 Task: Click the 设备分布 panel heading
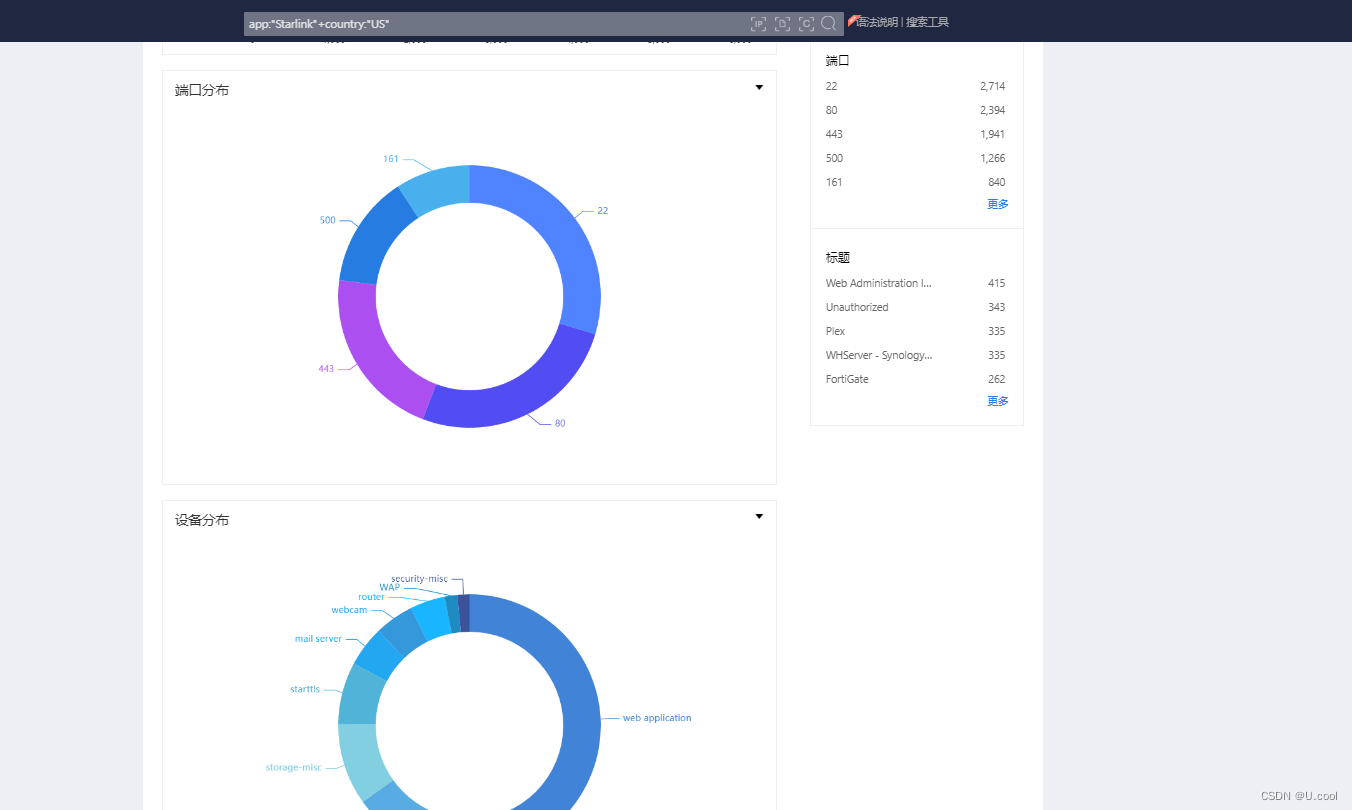click(202, 520)
